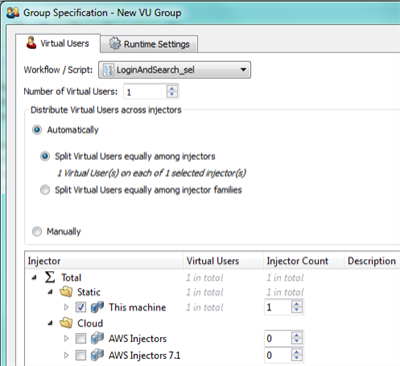
Task: Click the Runtime Settings gear icon
Action: 114,44
